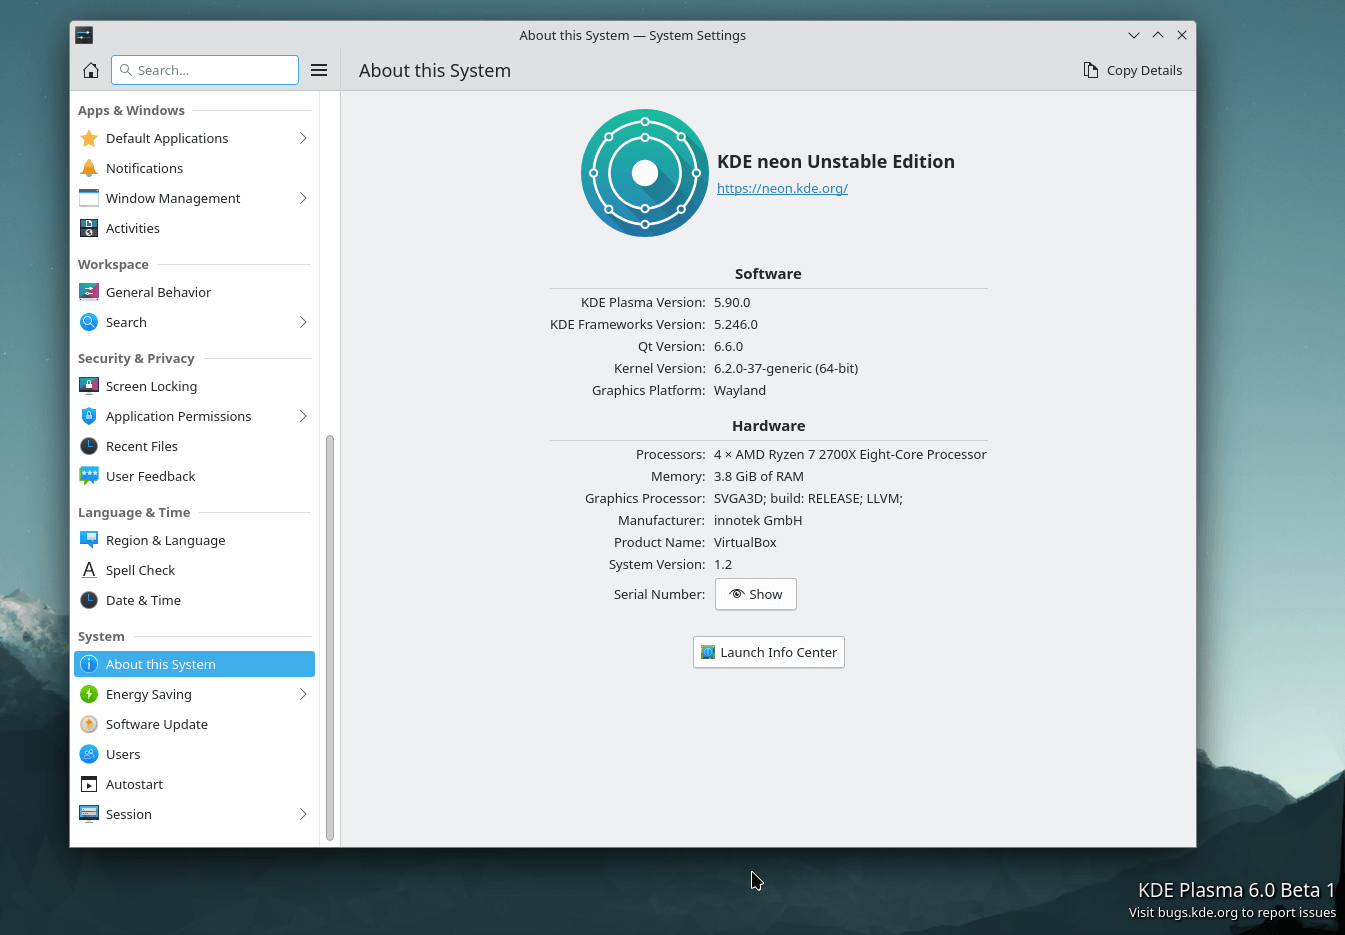
Task: Click the home icon above the sidebar
Action: (x=90, y=70)
